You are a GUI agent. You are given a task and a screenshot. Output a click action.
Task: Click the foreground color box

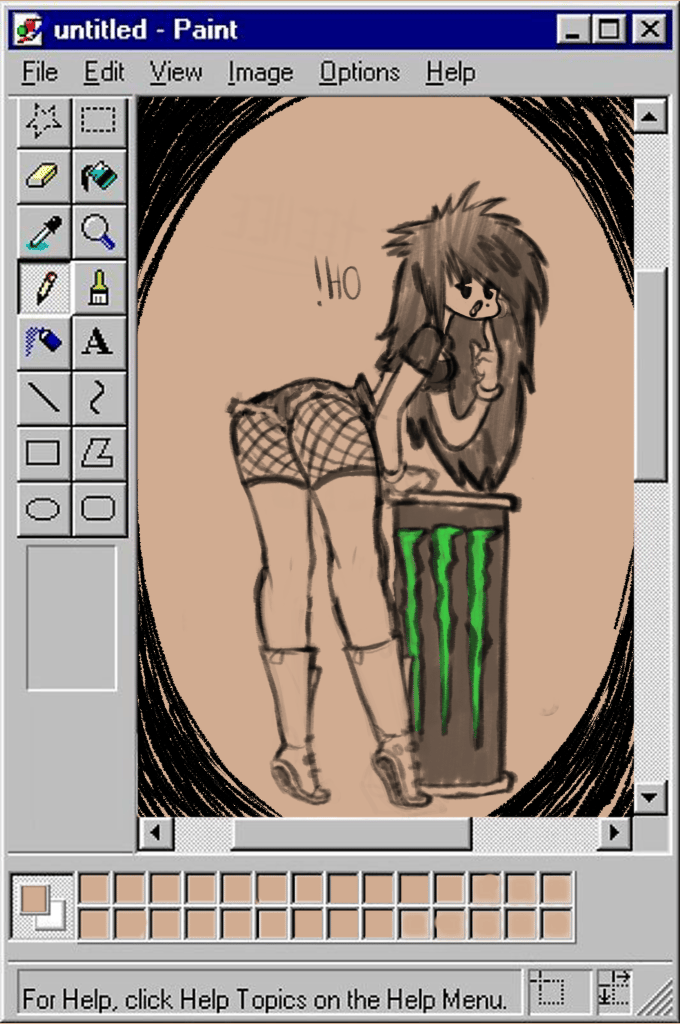[34, 899]
